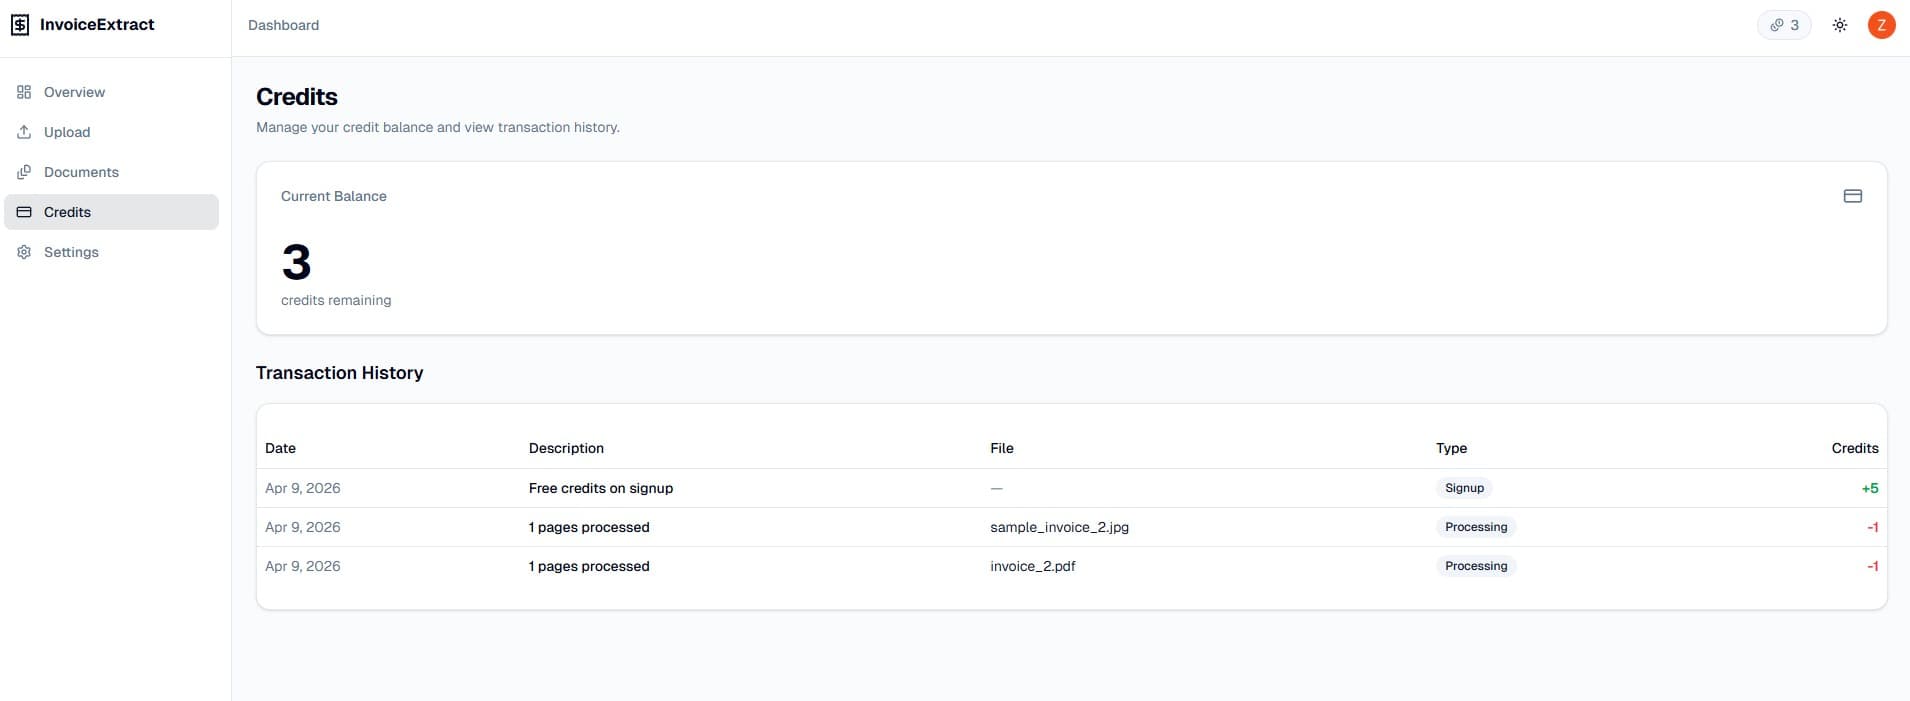Click the Overview grid icon

click(x=24, y=92)
